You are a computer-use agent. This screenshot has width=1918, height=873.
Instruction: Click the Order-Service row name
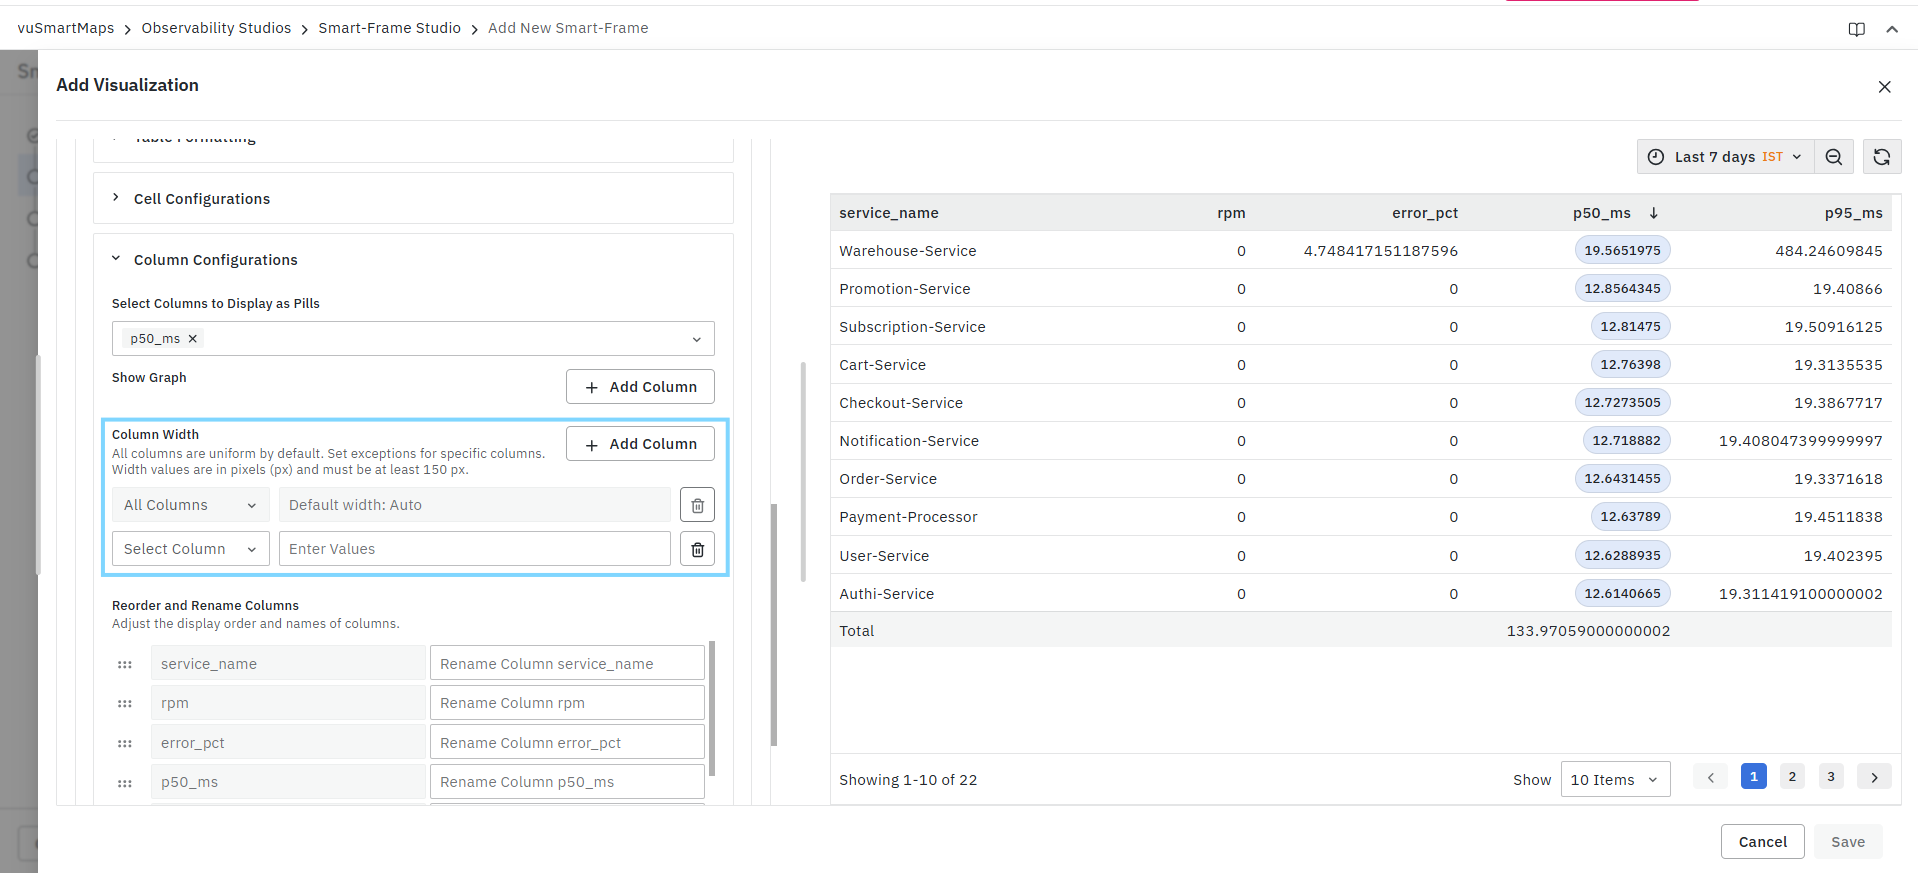click(888, 479)
